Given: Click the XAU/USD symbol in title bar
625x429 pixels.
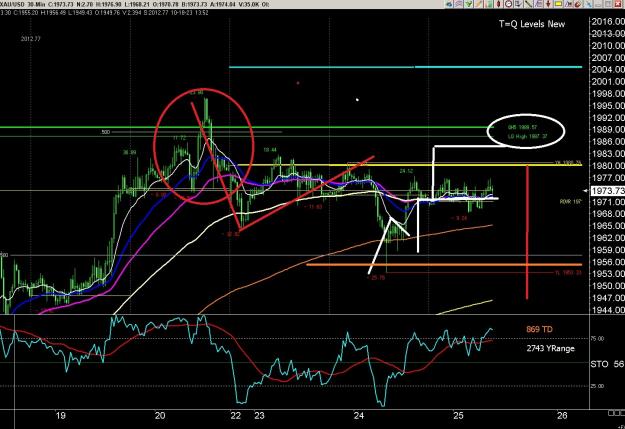Looking at the screenshot, I should point(12,4).
